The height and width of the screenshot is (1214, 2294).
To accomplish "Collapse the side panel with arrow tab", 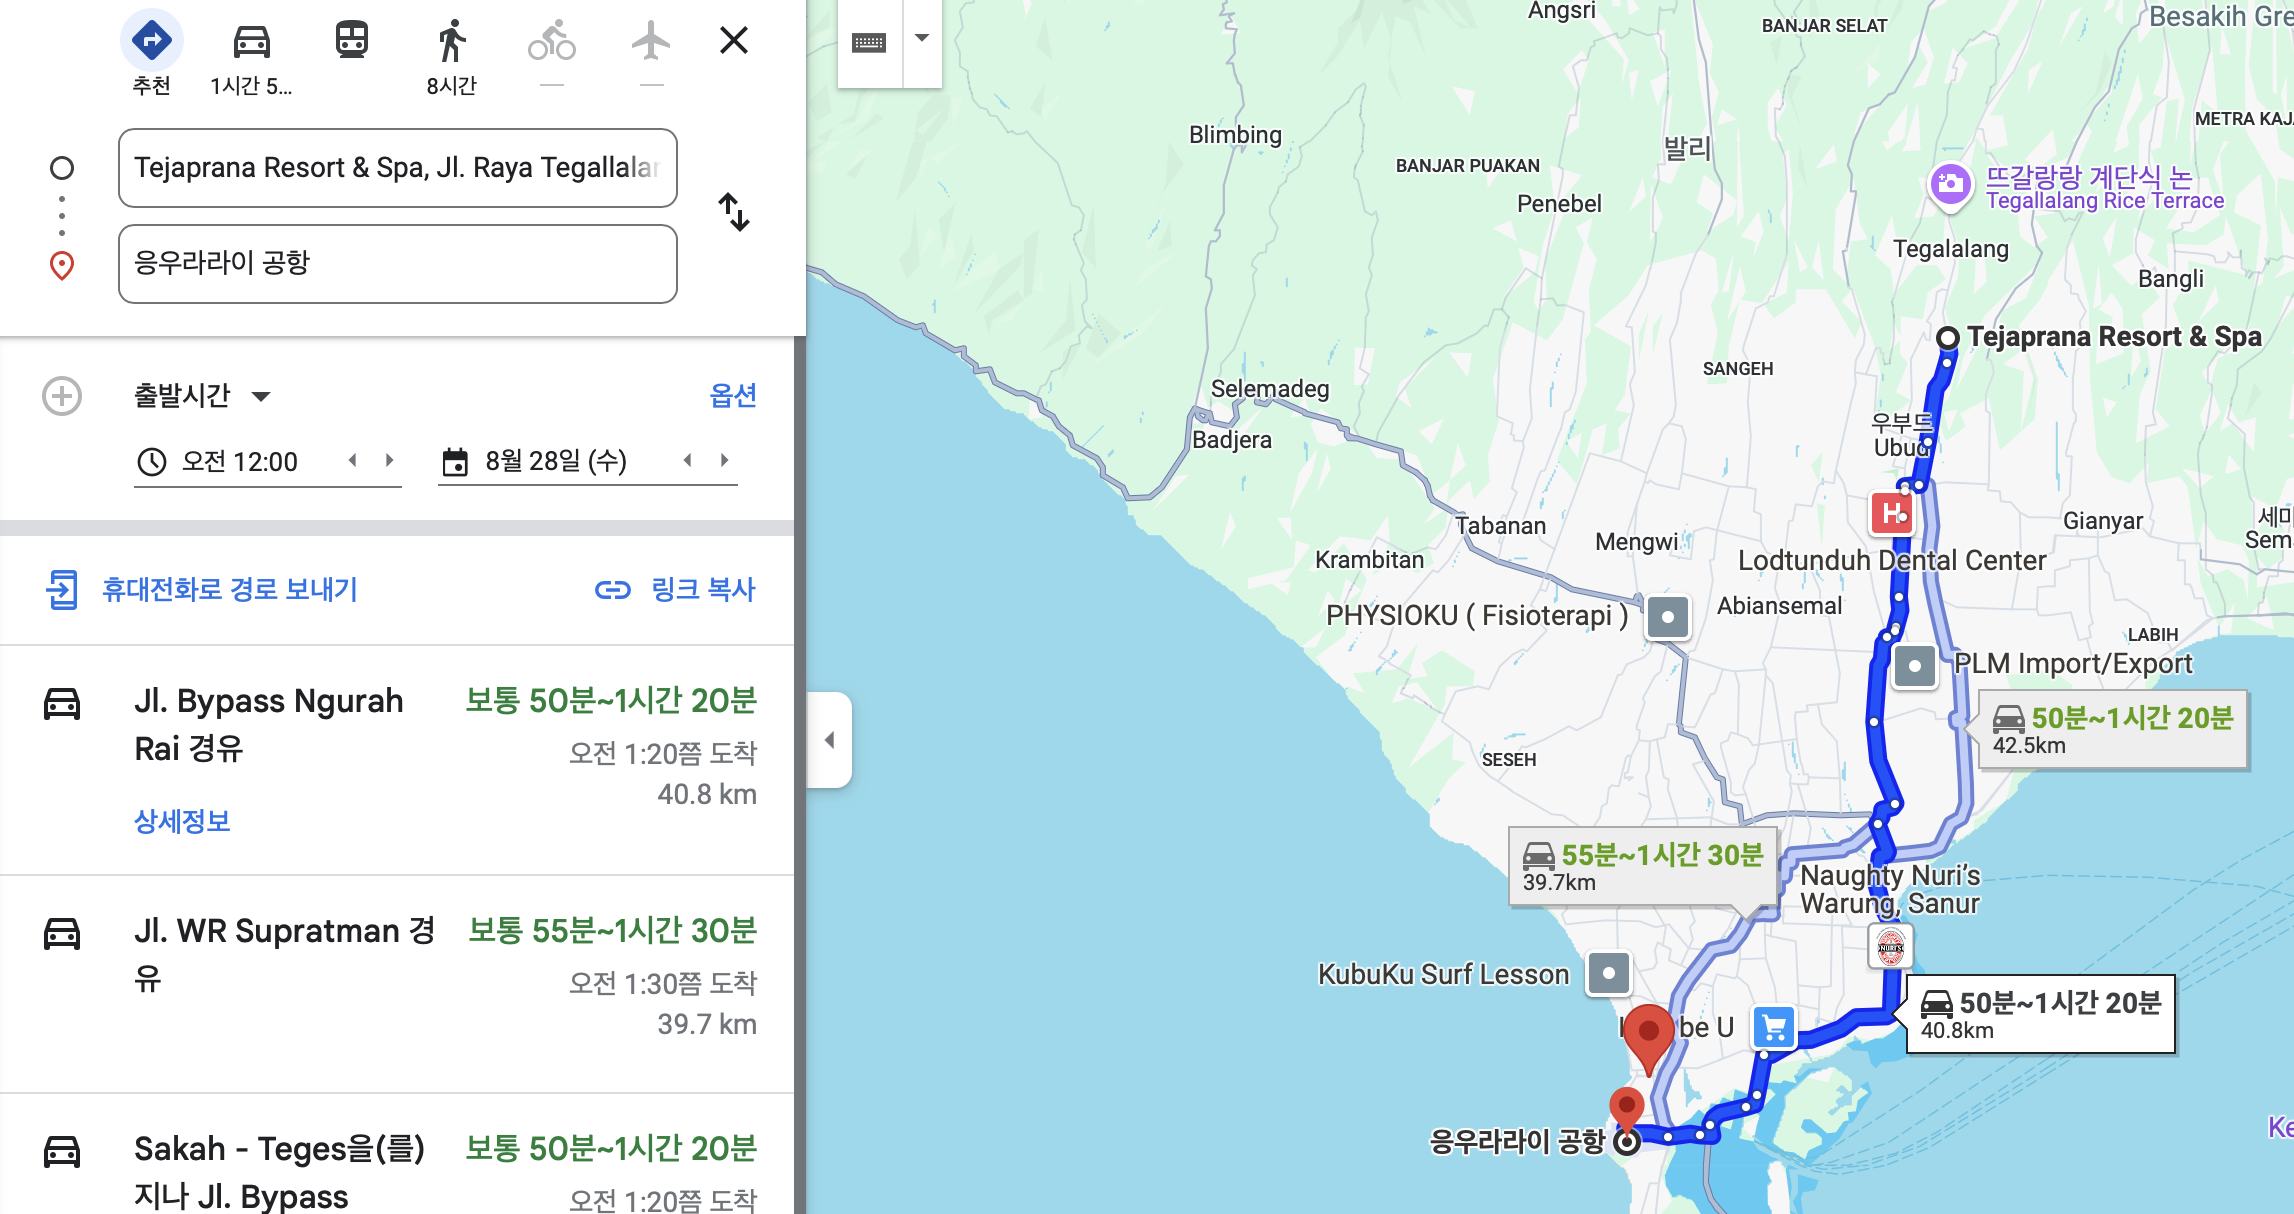I will point(829,740).
